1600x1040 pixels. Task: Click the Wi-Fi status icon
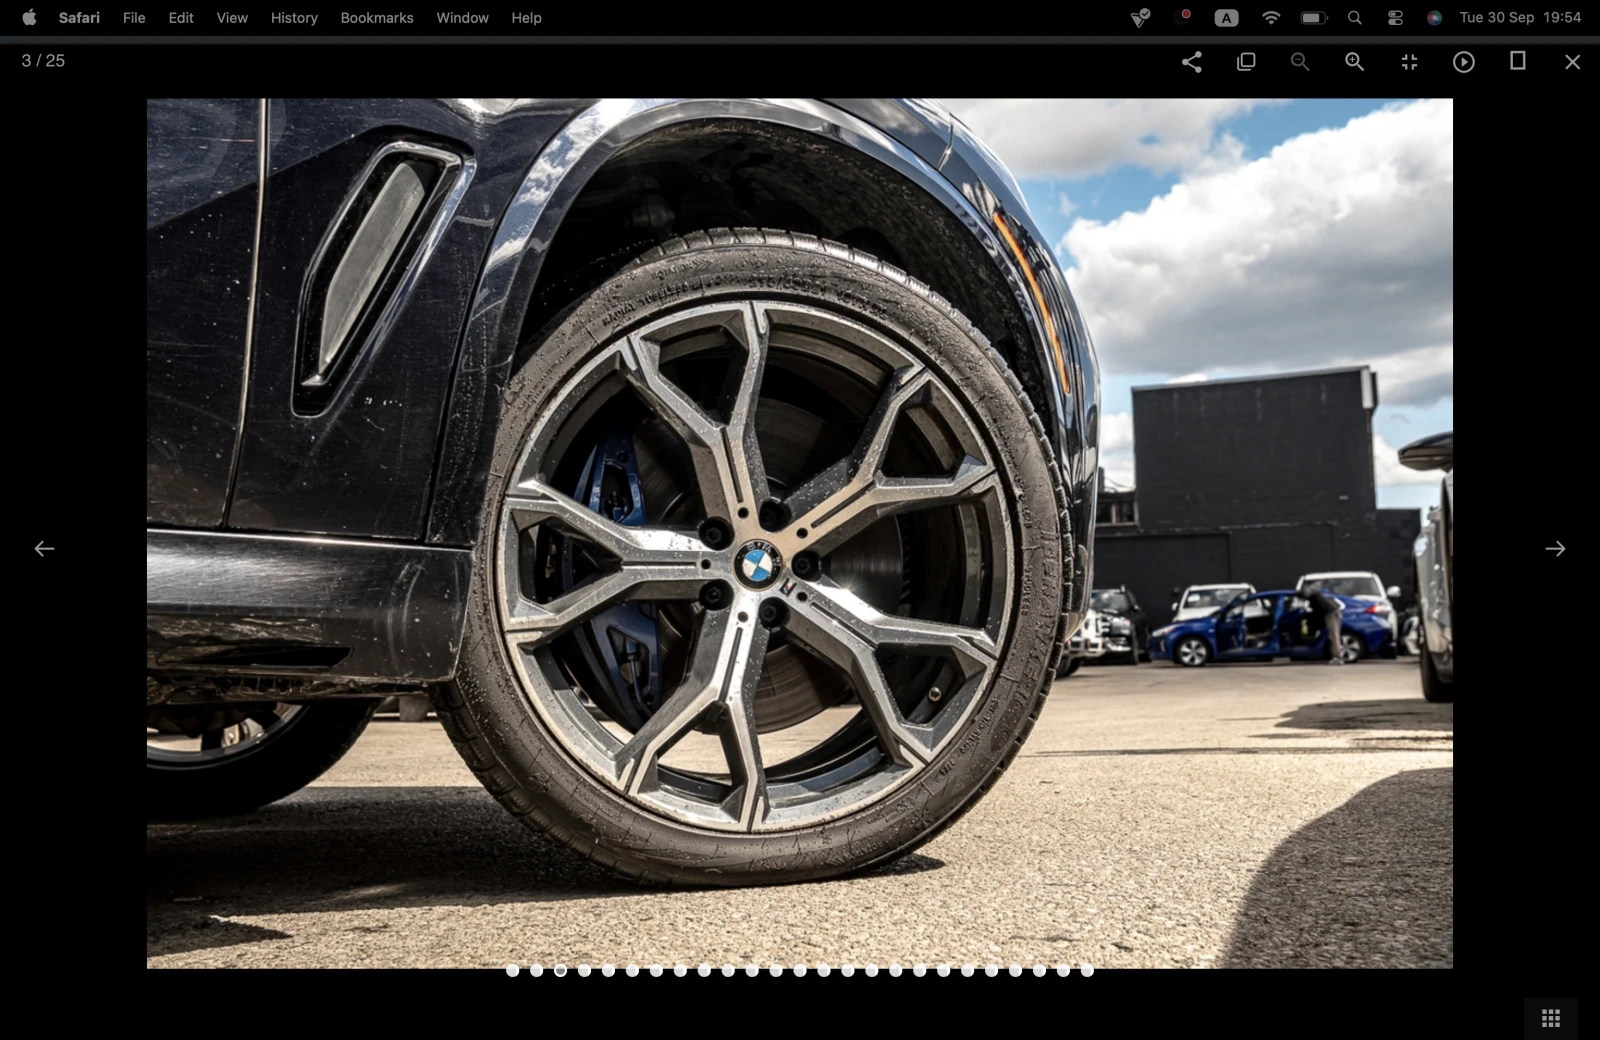1271,18
